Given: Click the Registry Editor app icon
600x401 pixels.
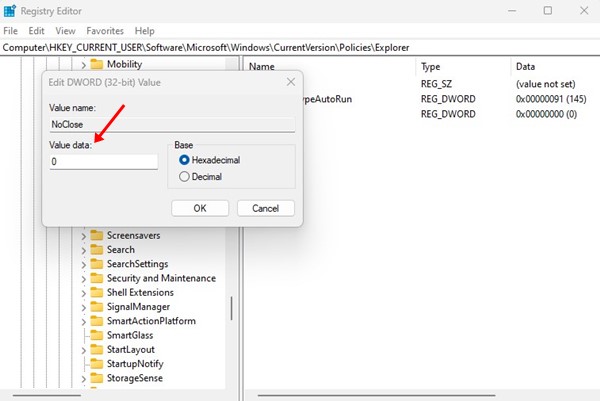Looking at the screenshot, I should pos(11,11).
